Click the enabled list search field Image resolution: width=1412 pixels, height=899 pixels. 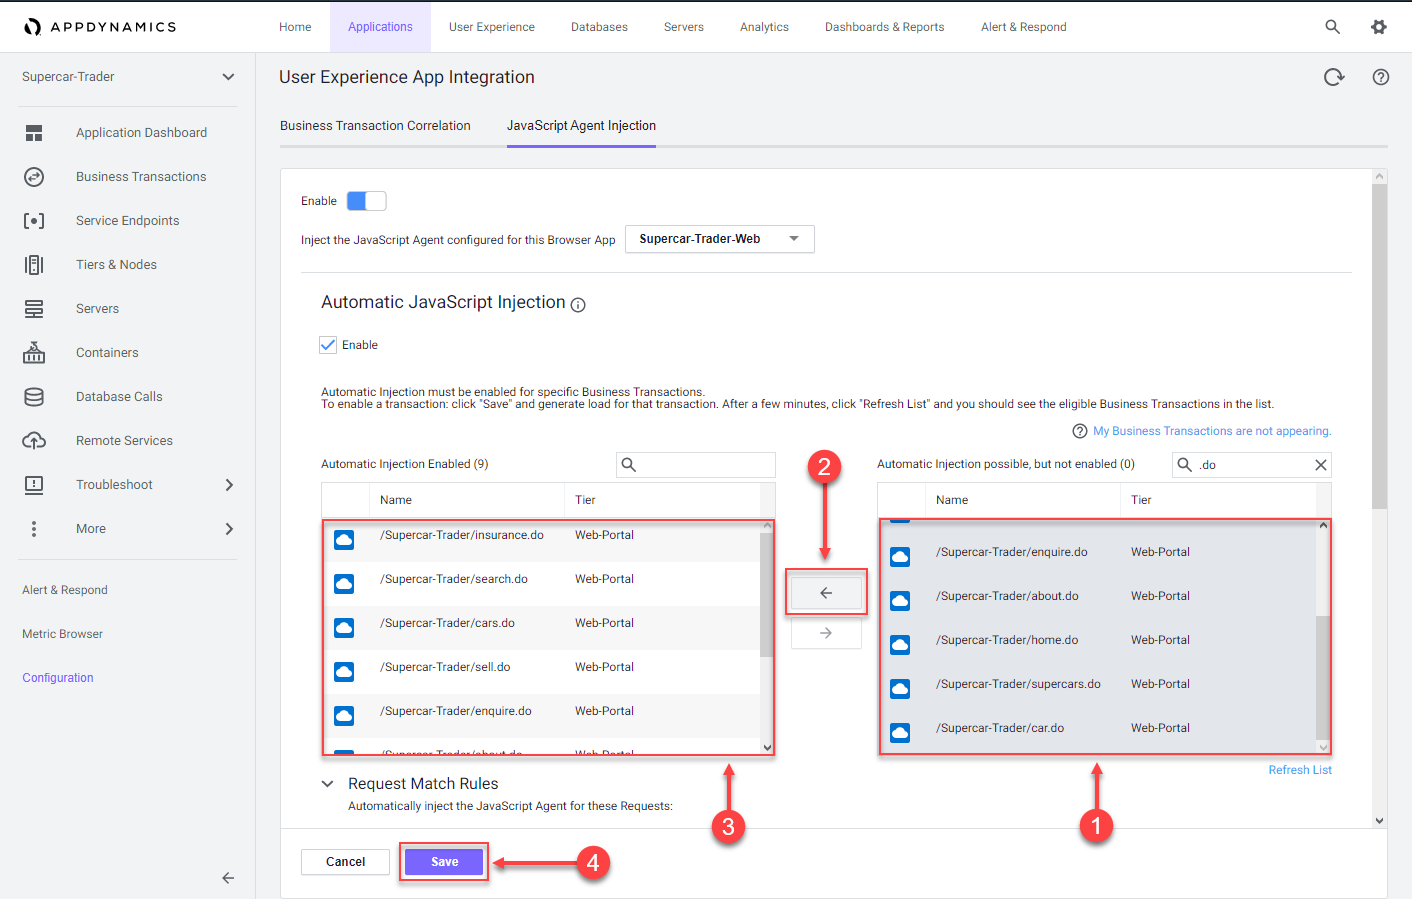coord(696,465)
